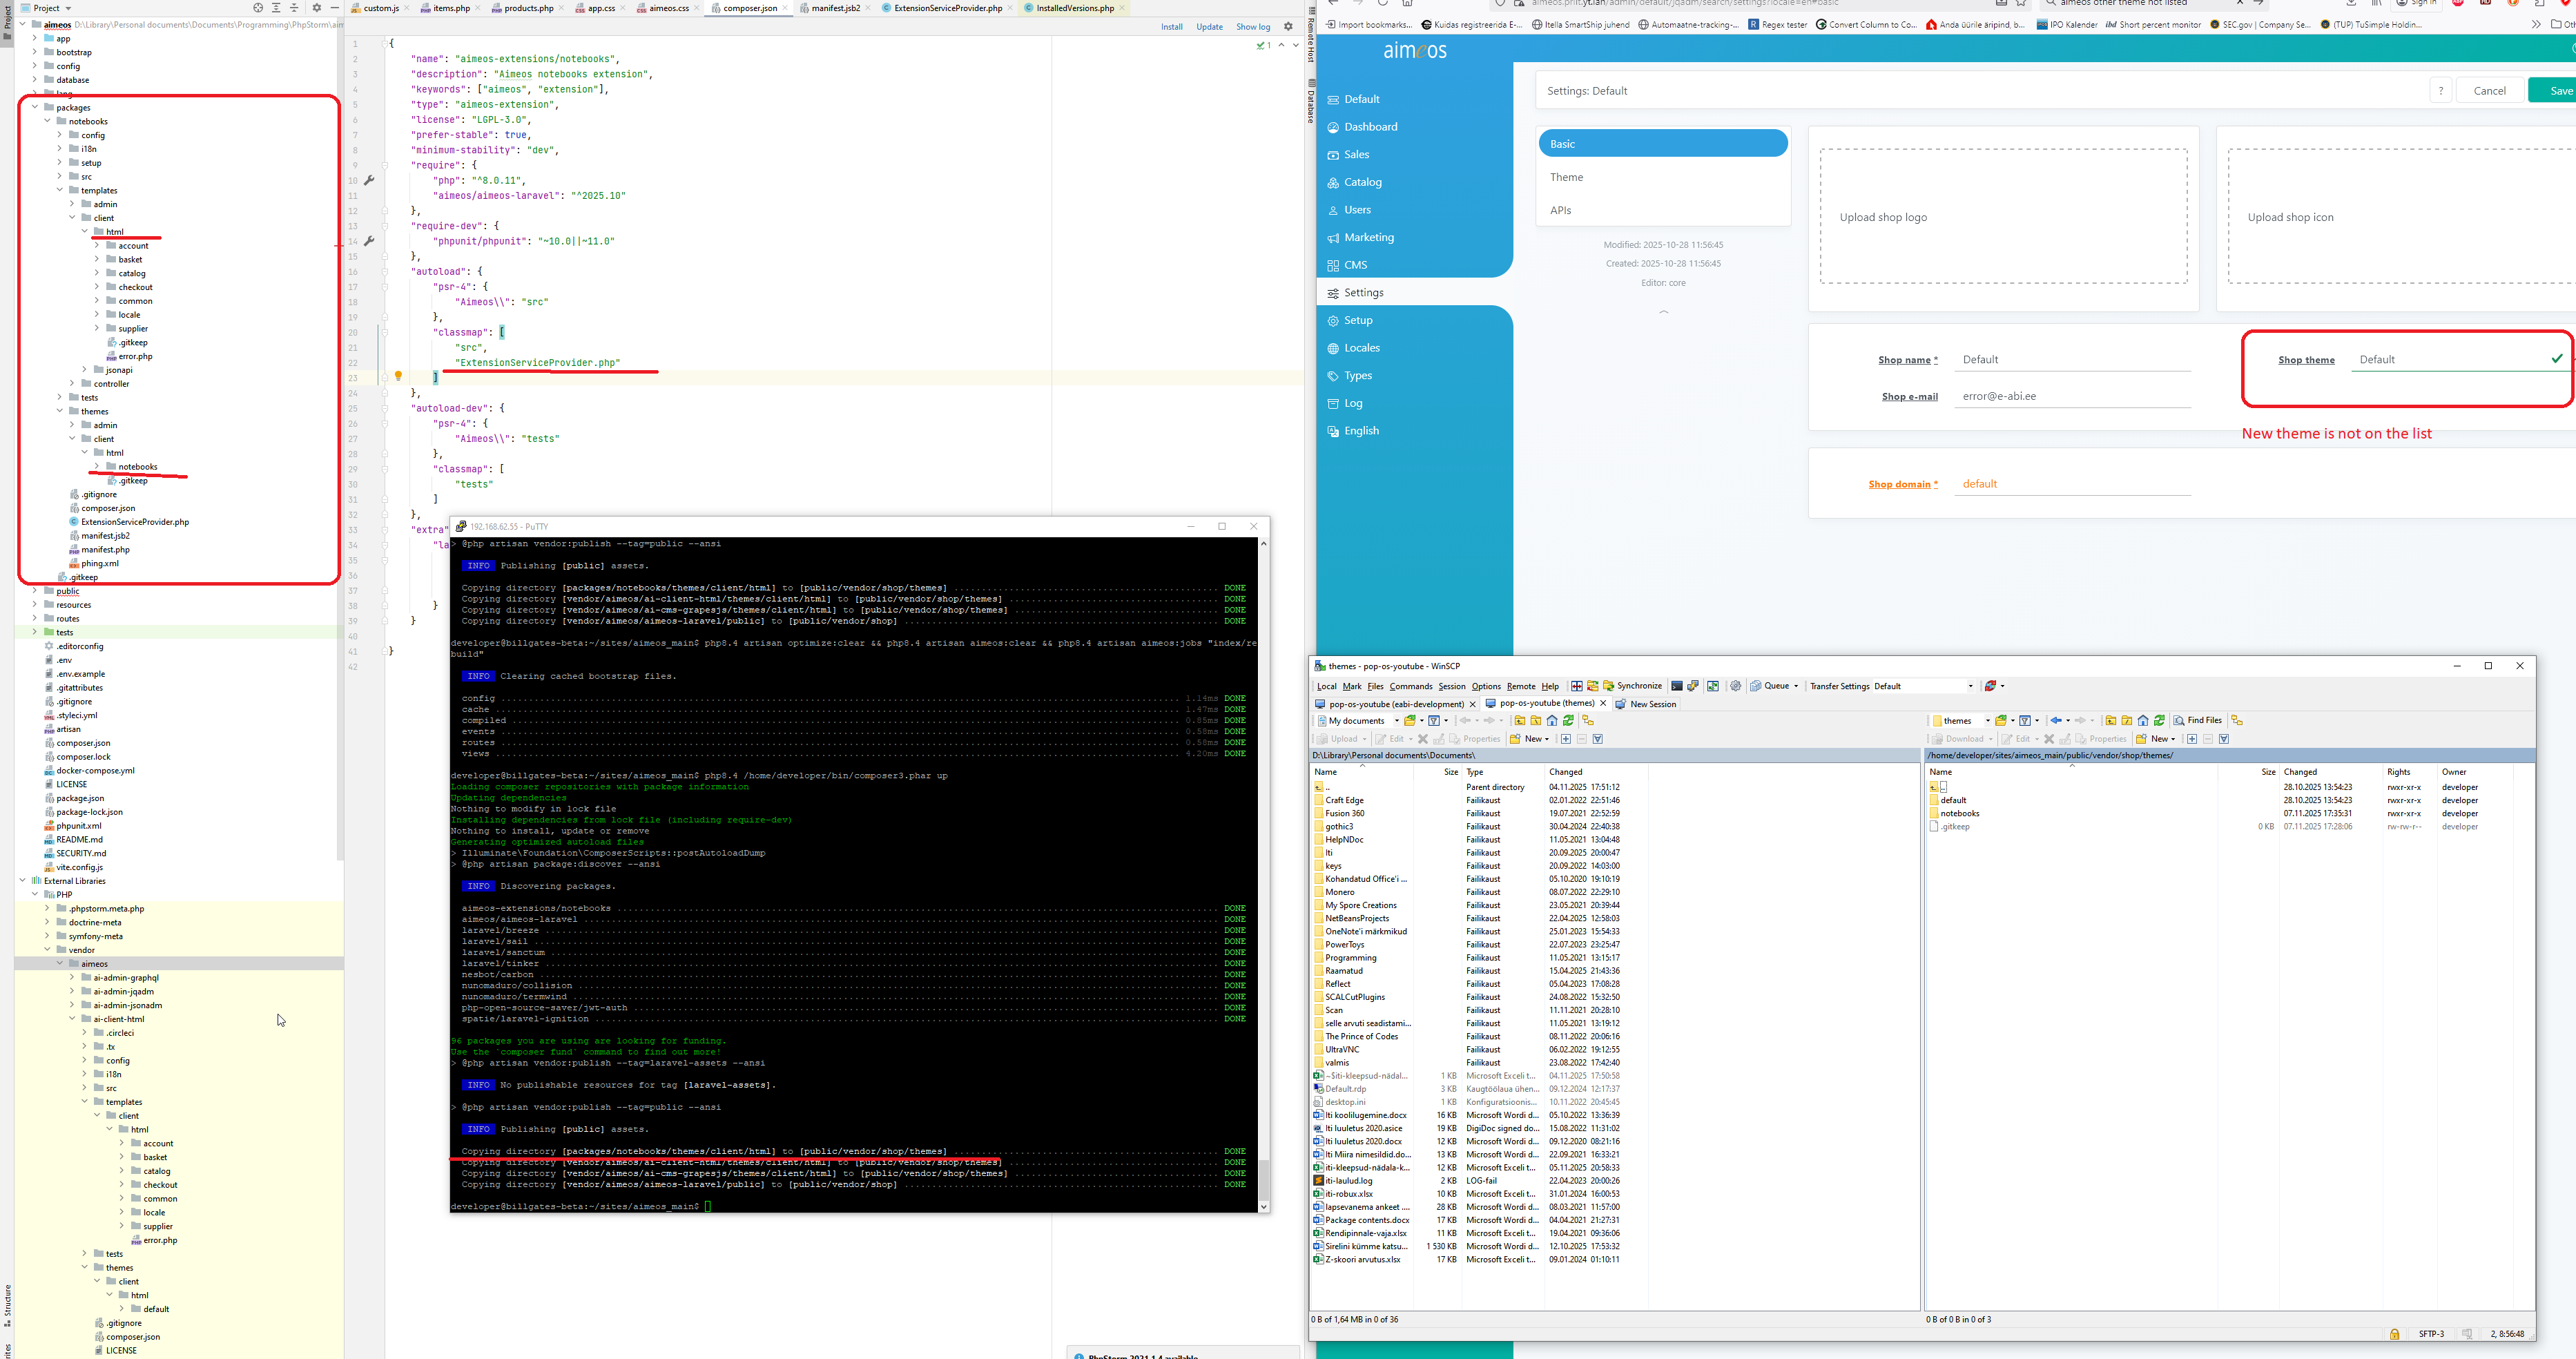Click the locate file target icon in Project panel
Image resolution: width=2576 pixels, height=1359 pixels.
(258, 8)
